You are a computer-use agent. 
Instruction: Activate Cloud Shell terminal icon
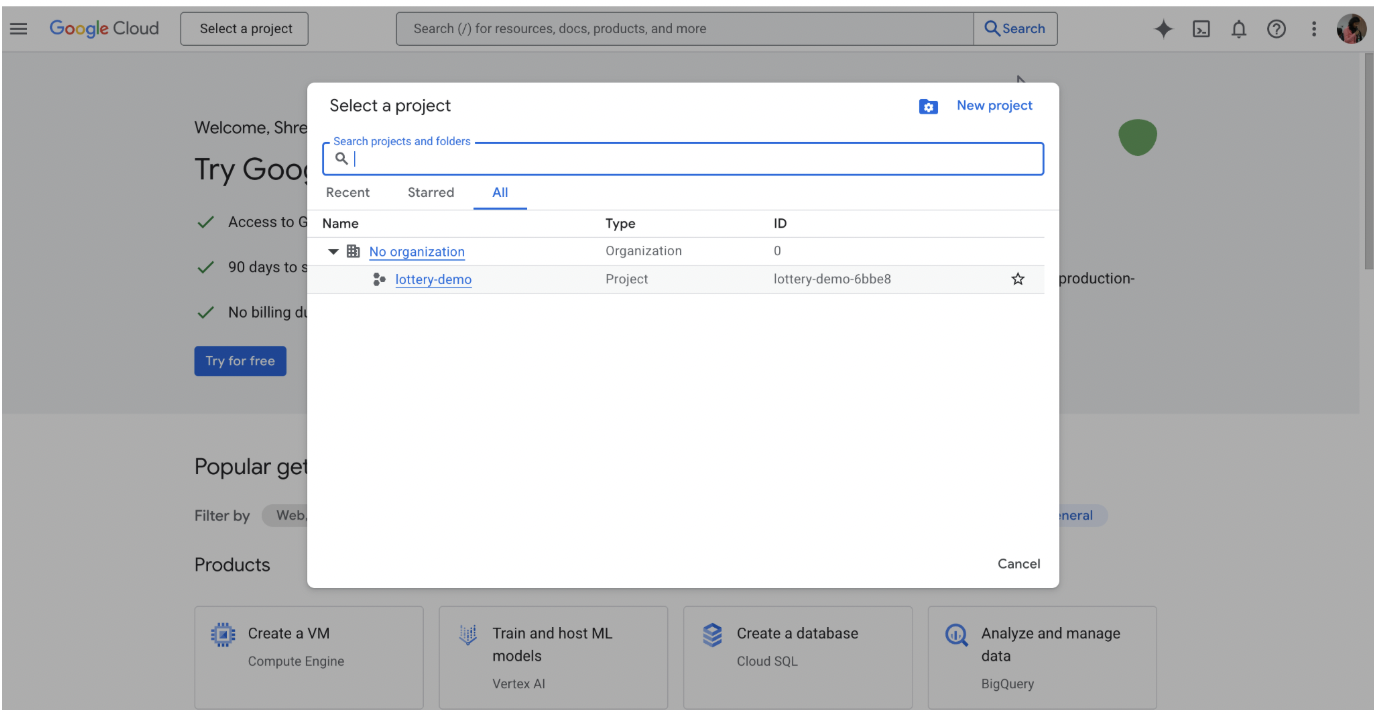click(1201, 29)
